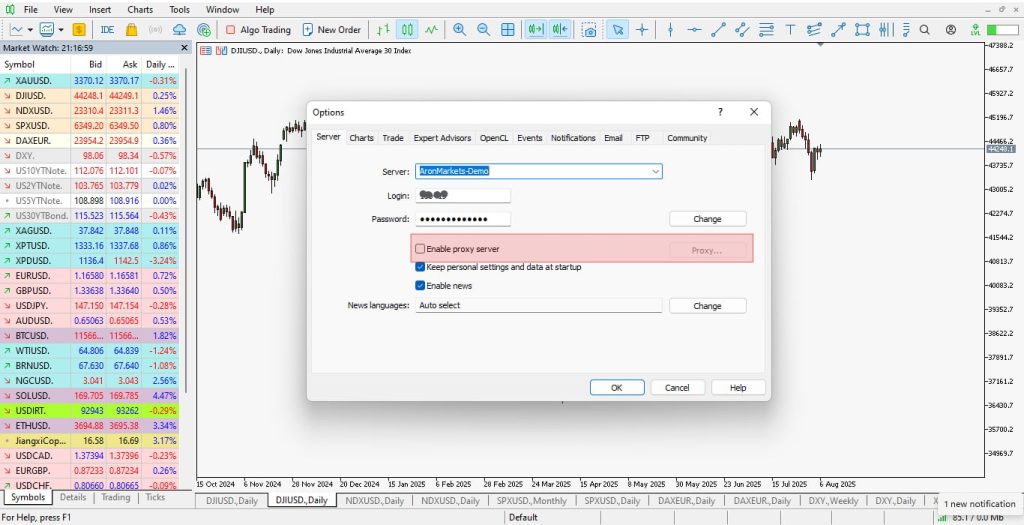Open the MetaEditor IDE

(x=107, y=29)
